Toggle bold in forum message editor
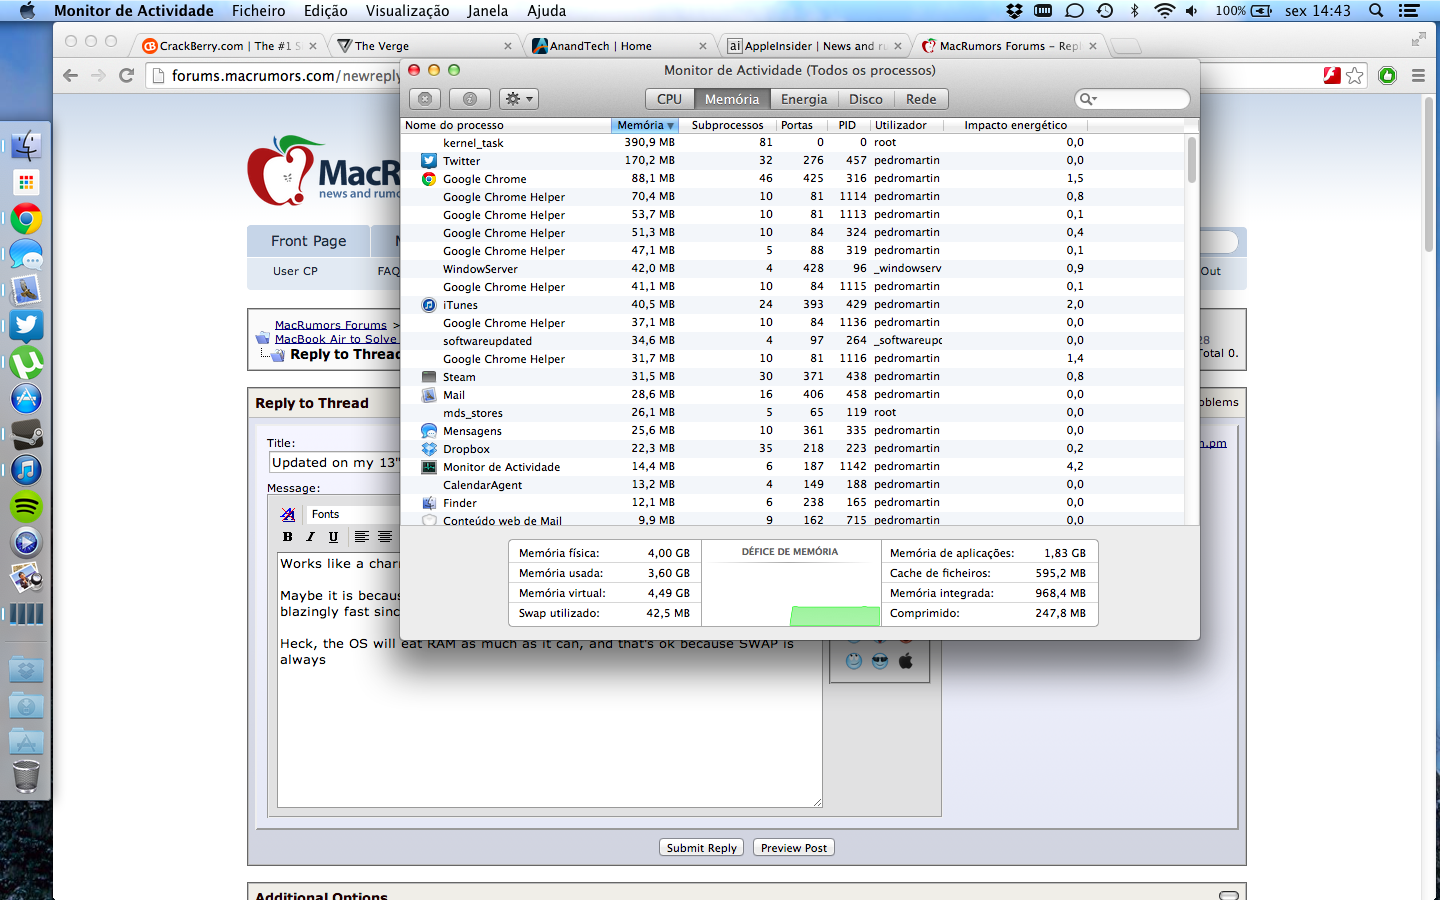The image size is (1440, 900). point(288,537)
